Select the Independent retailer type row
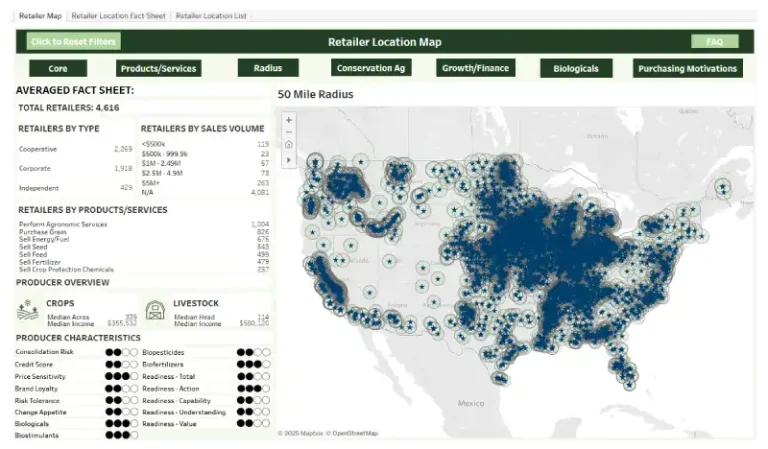 pos(75,188)
